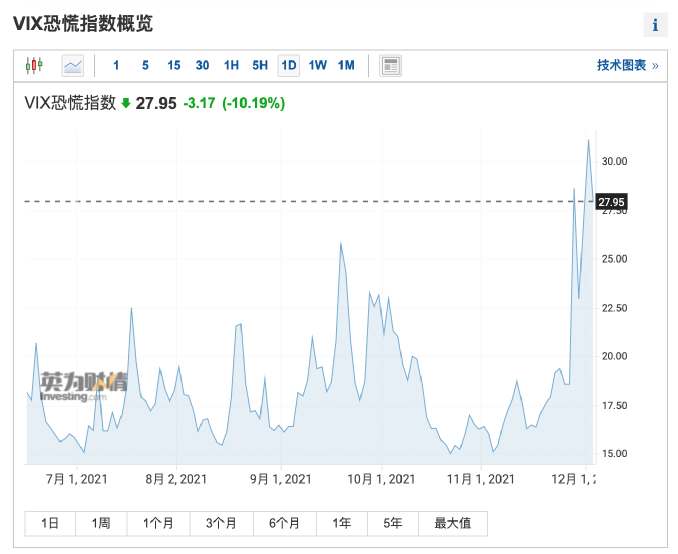This screenshot has width=678, height=554.
Task: Choose the 30 minute interval
Action: pos(202,65)
